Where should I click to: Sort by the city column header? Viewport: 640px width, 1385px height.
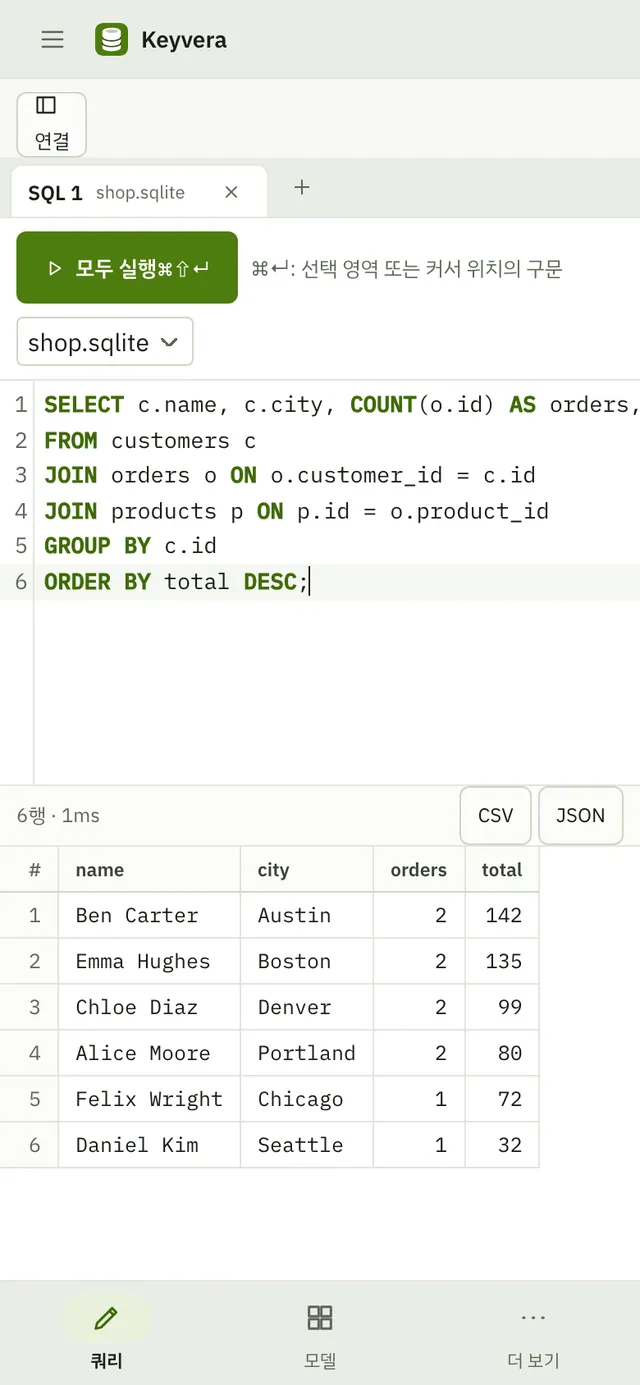[307, 869]
